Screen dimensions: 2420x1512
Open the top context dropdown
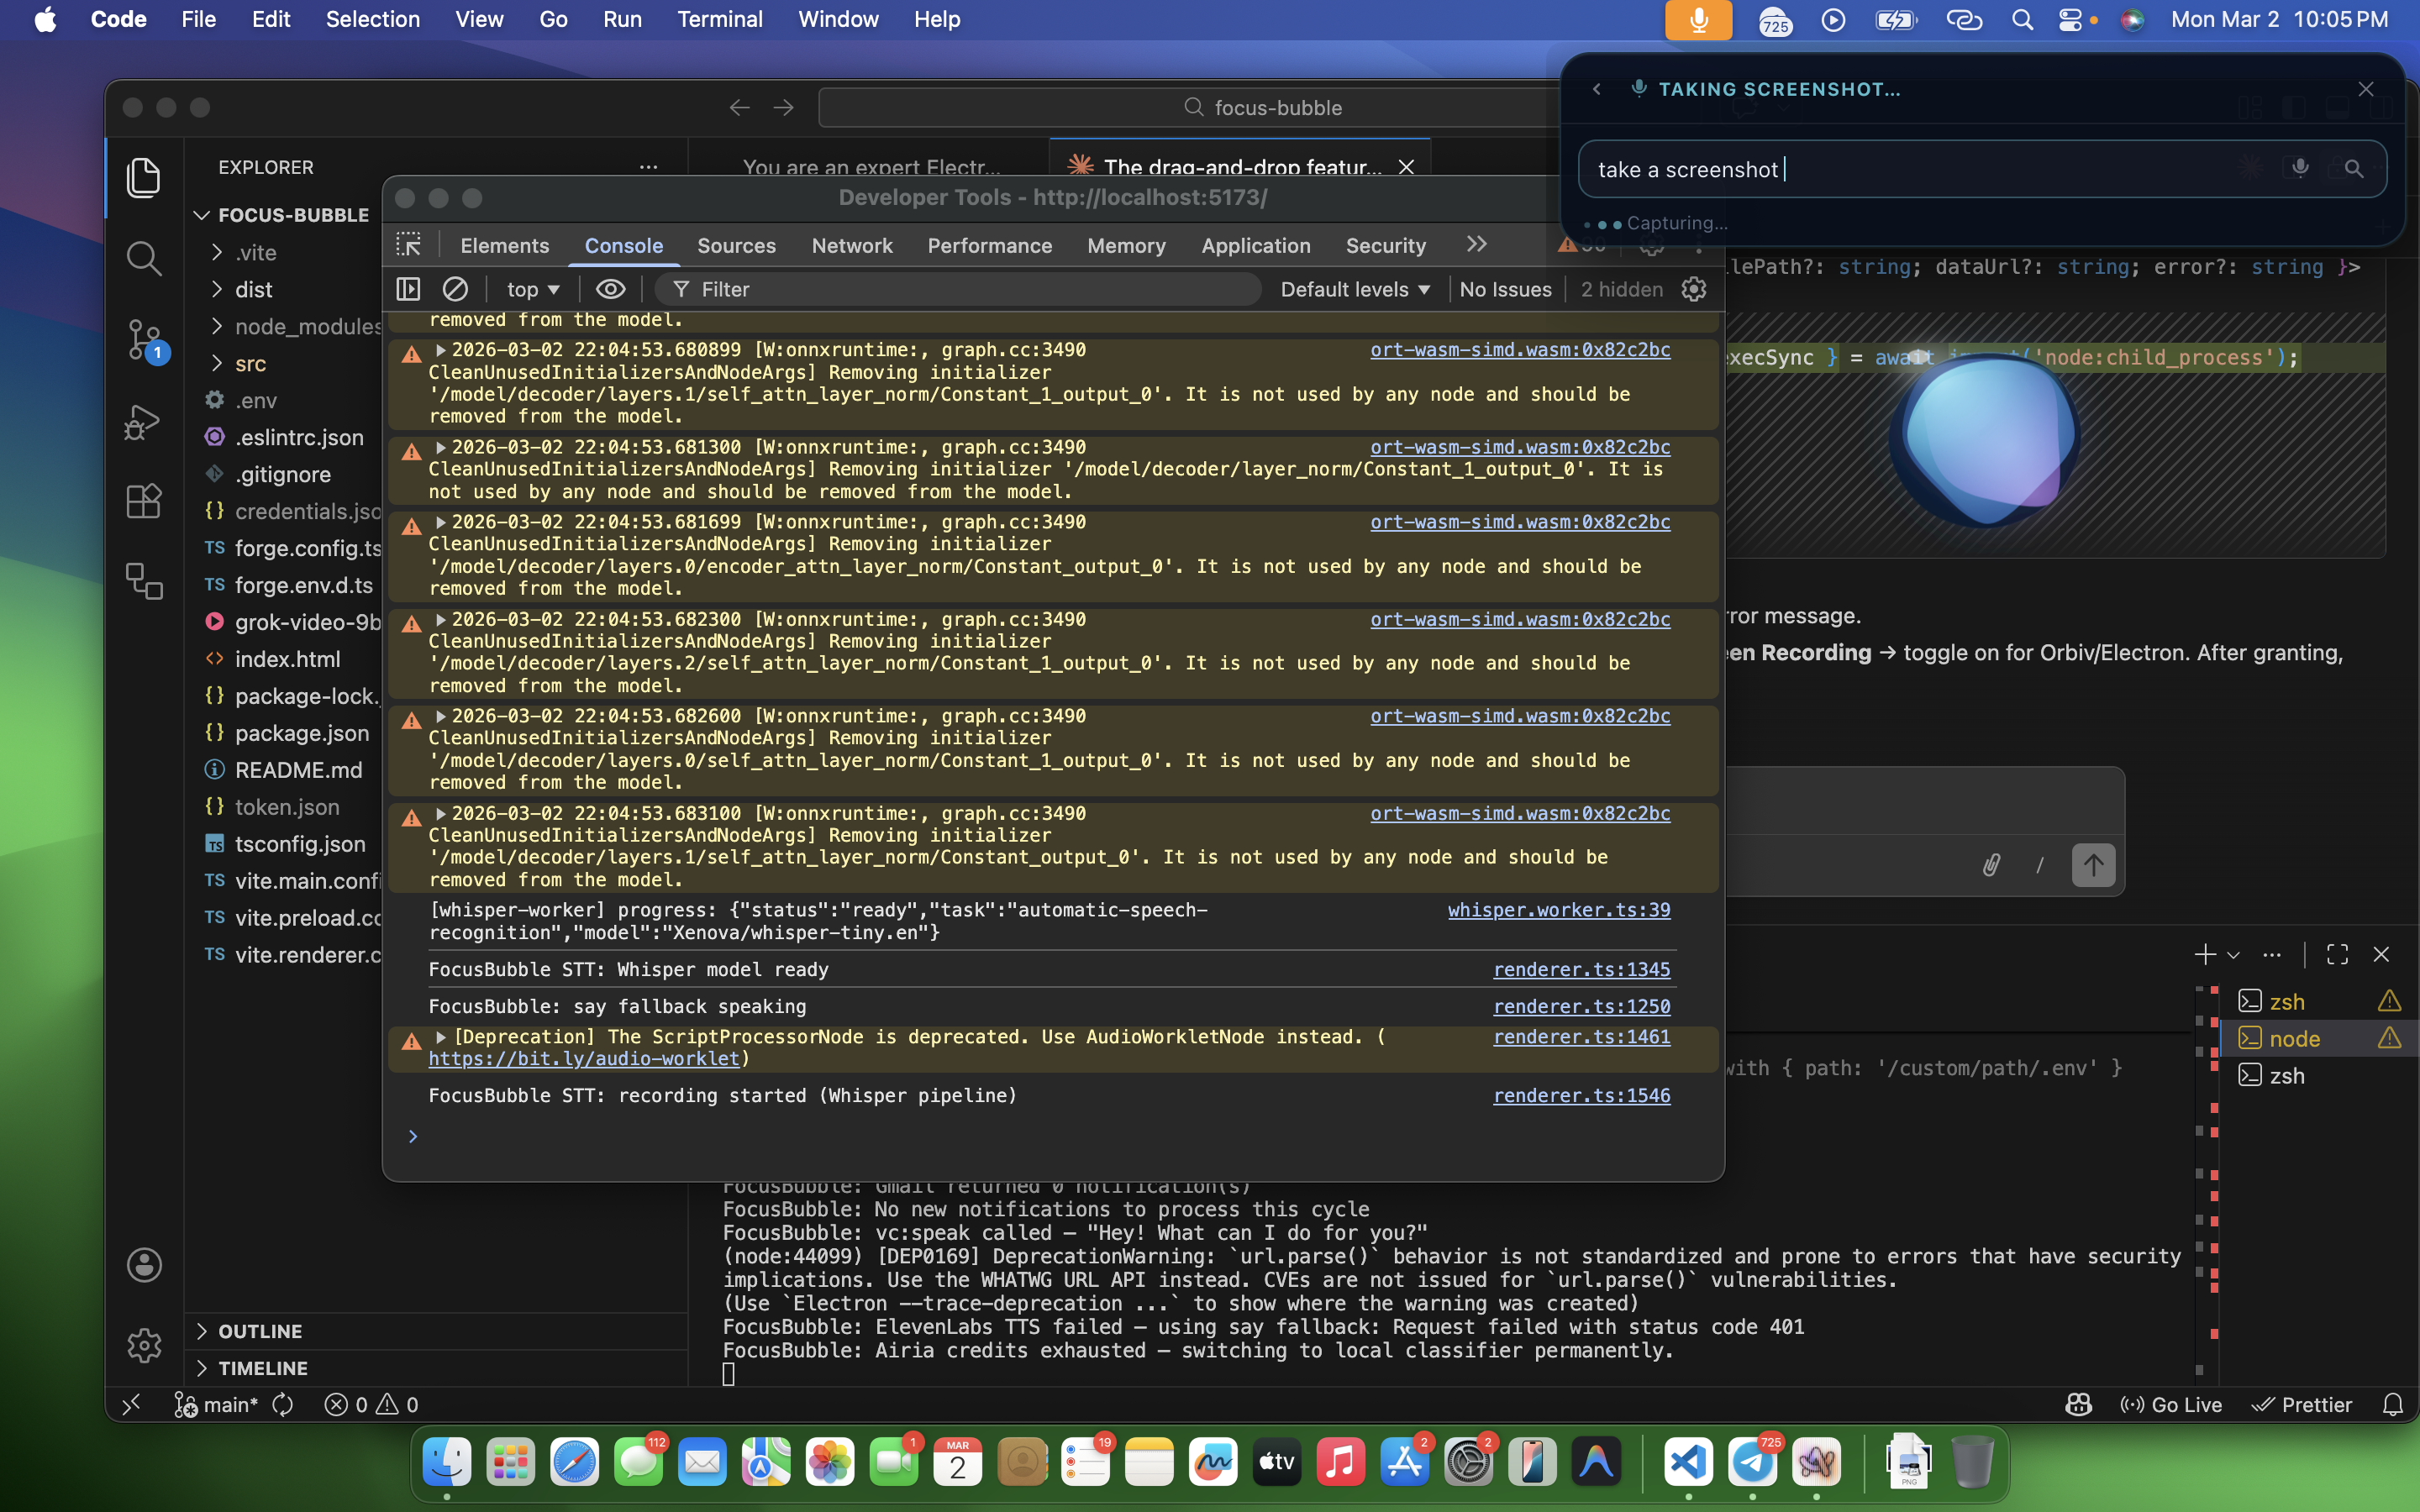(x=532, y=289)
